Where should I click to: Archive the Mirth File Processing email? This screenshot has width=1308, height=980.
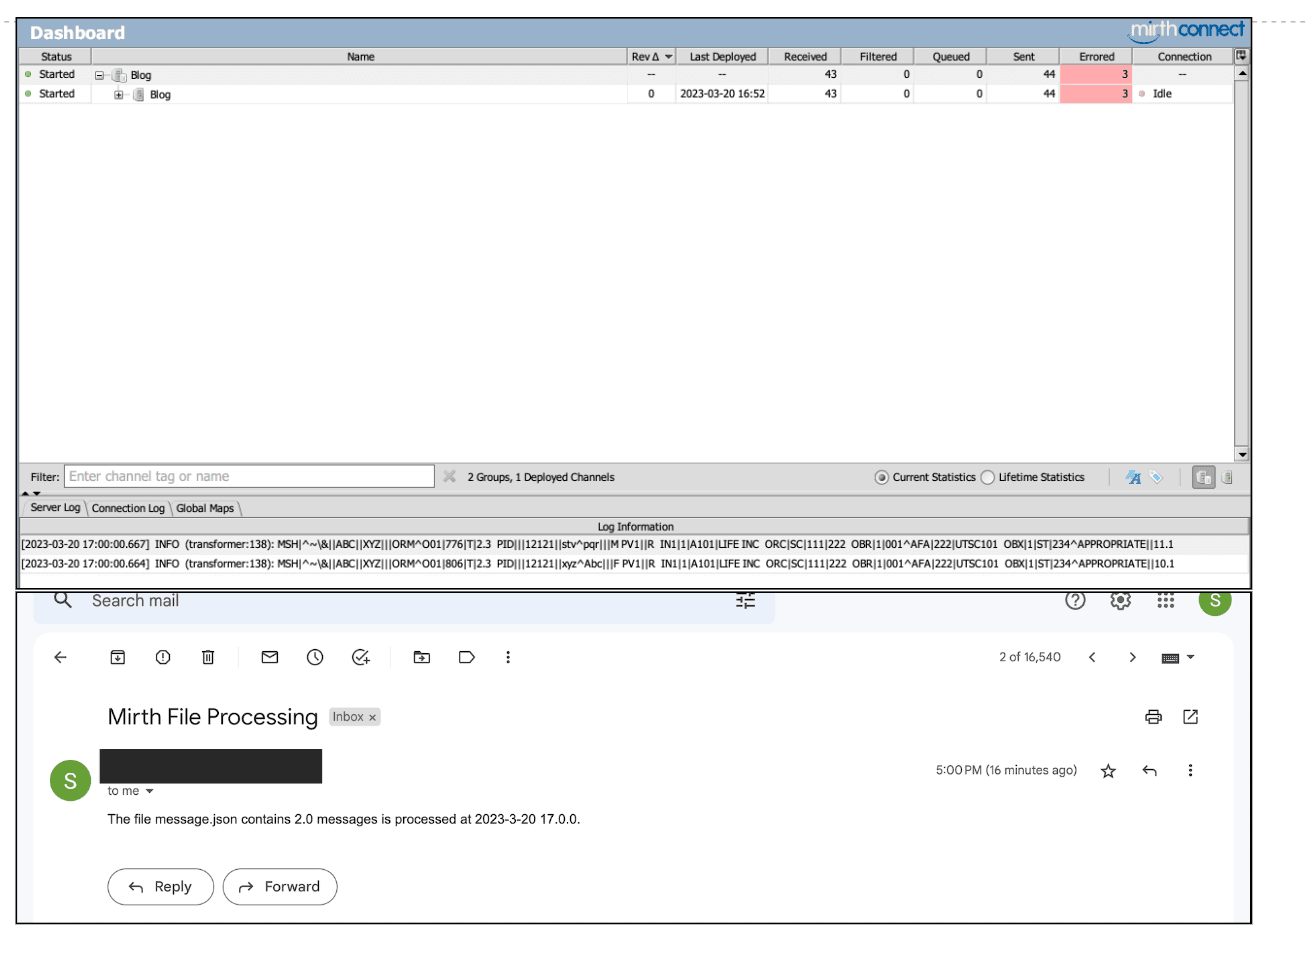click(117, 657)
